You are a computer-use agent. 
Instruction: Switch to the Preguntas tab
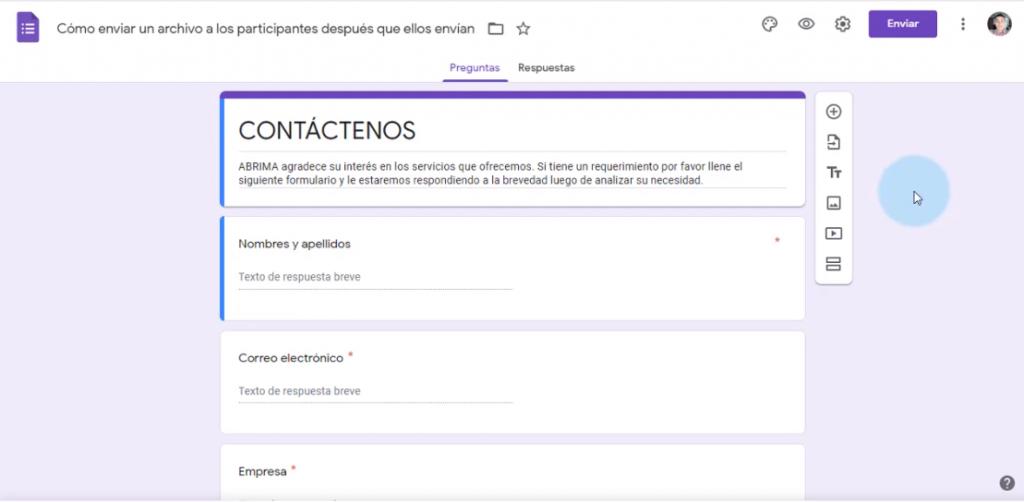pos(475,68)
